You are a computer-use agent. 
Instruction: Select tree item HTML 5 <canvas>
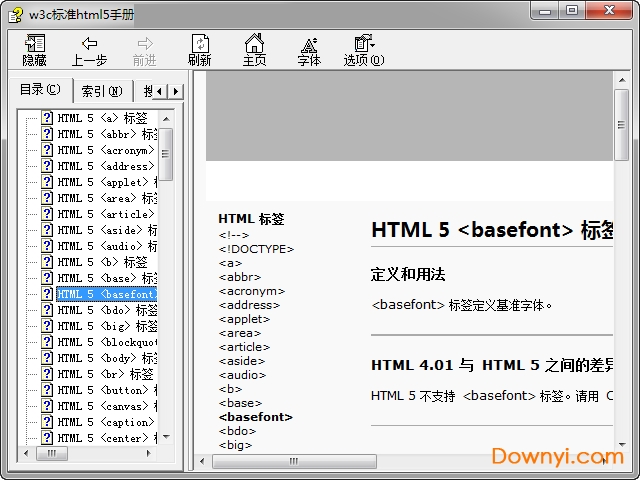[107, 406]
